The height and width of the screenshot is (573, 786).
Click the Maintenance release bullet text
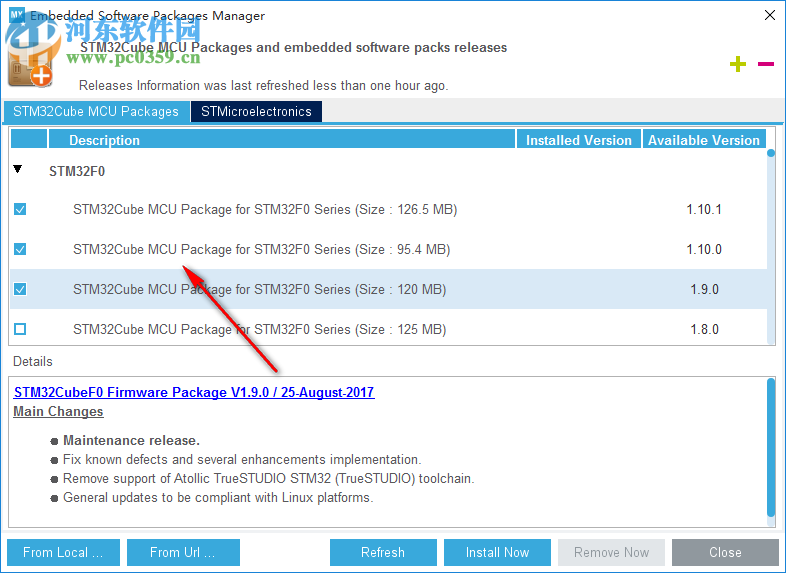coord(131,441)
